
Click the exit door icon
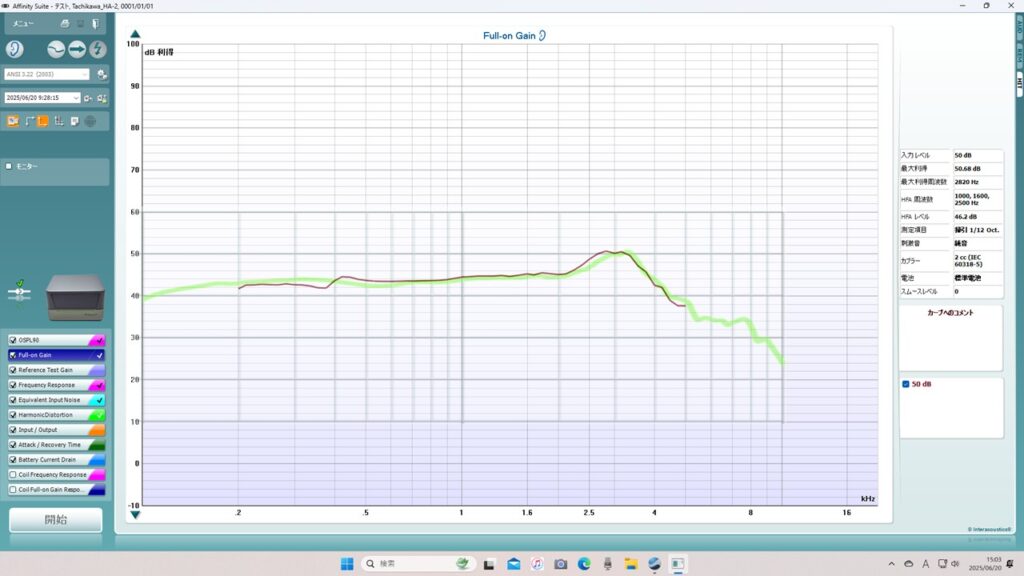pos(95,24)
